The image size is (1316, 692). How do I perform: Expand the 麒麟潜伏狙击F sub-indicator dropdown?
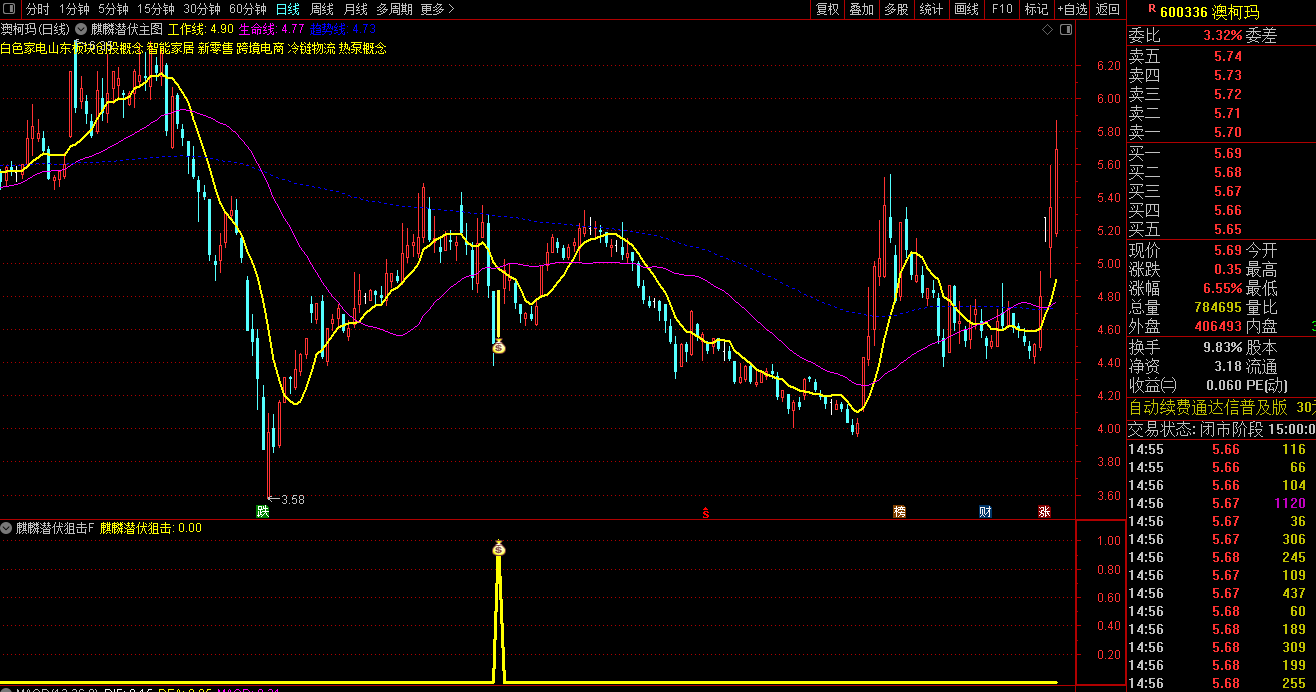tap(7, 528)
